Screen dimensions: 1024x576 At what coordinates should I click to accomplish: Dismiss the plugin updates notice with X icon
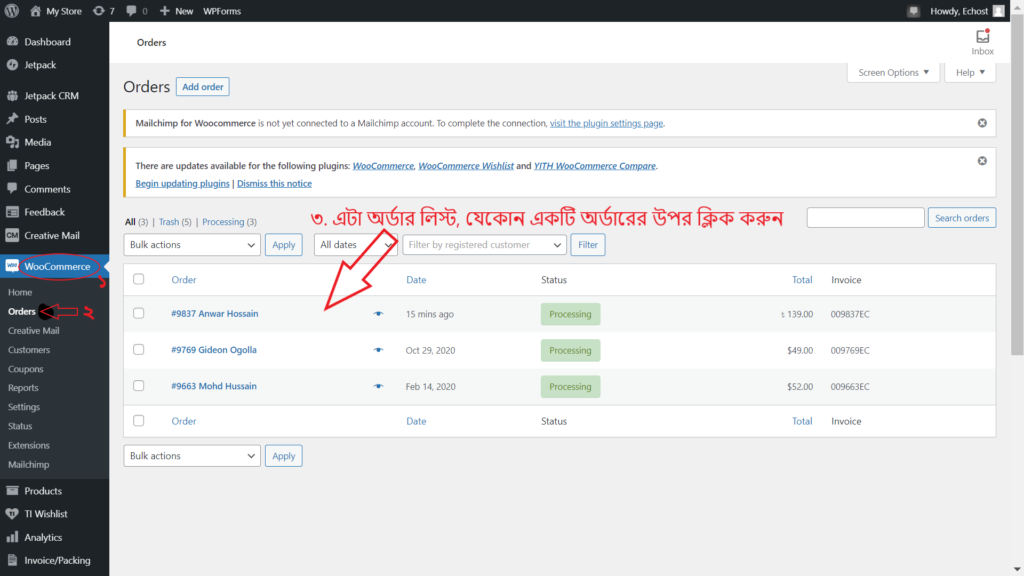click(982, 161)
